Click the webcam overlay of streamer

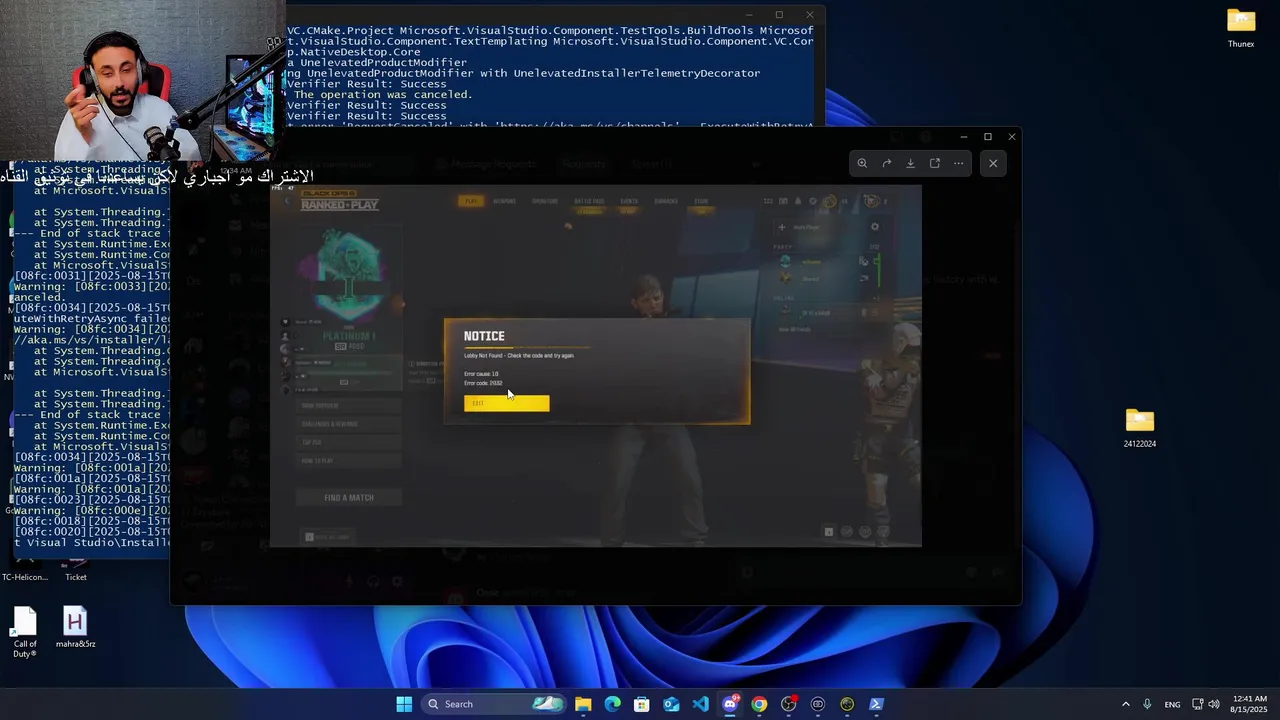point(142,80)
